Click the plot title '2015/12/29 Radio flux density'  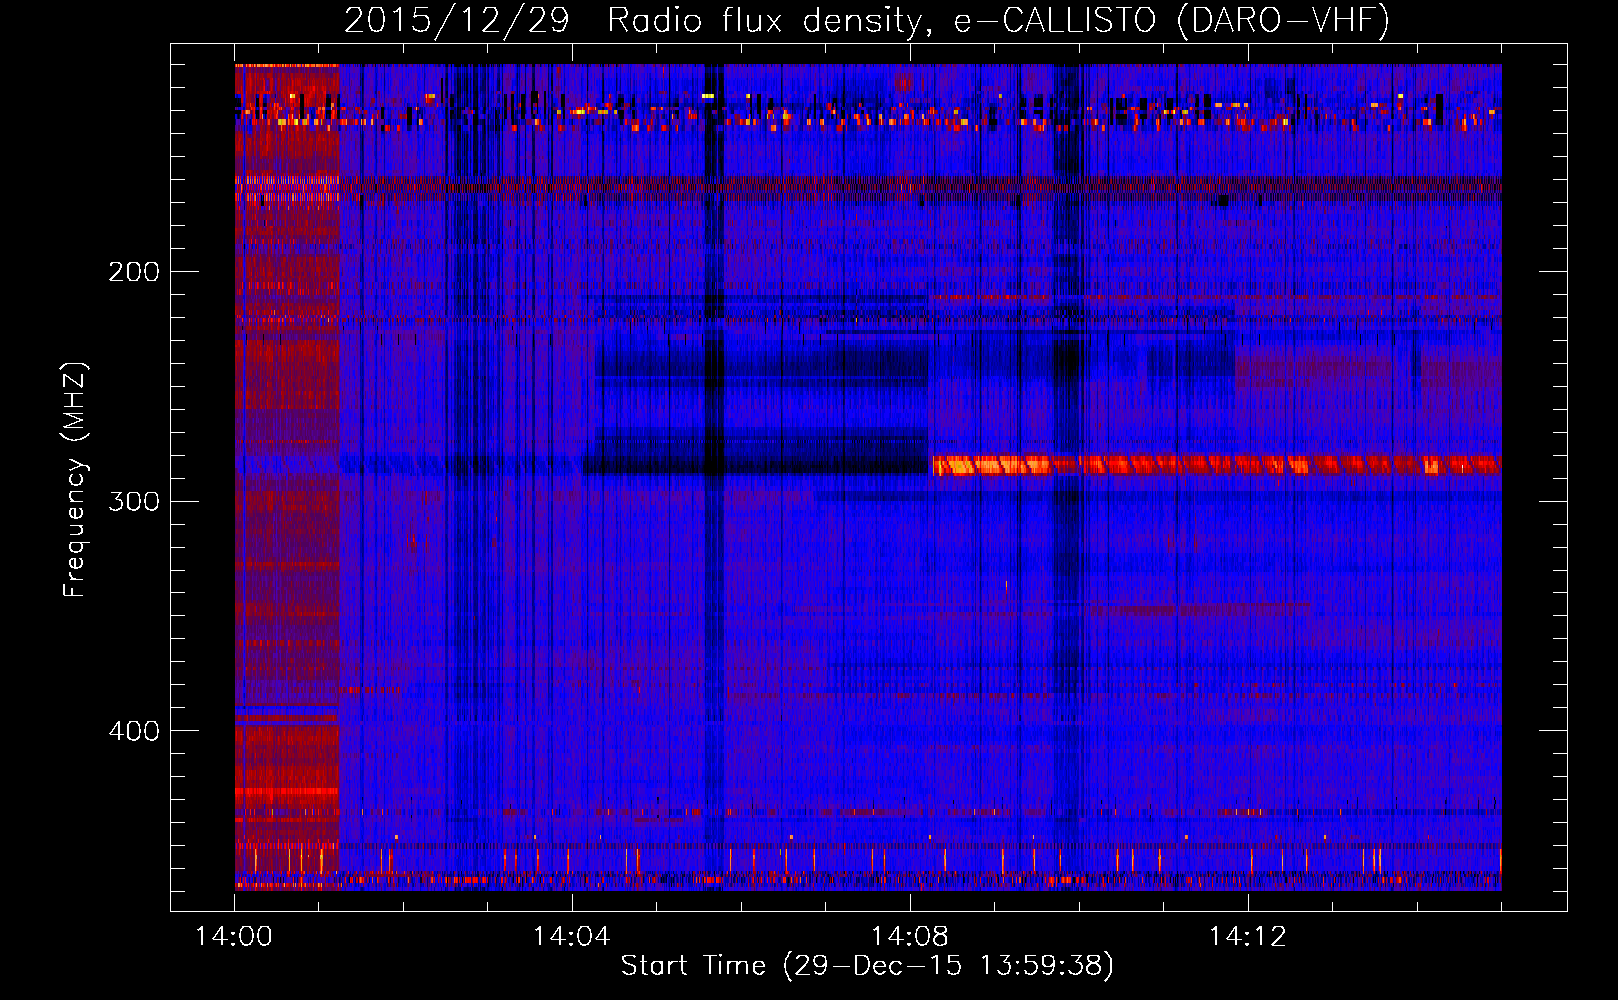tap(867, 20)
